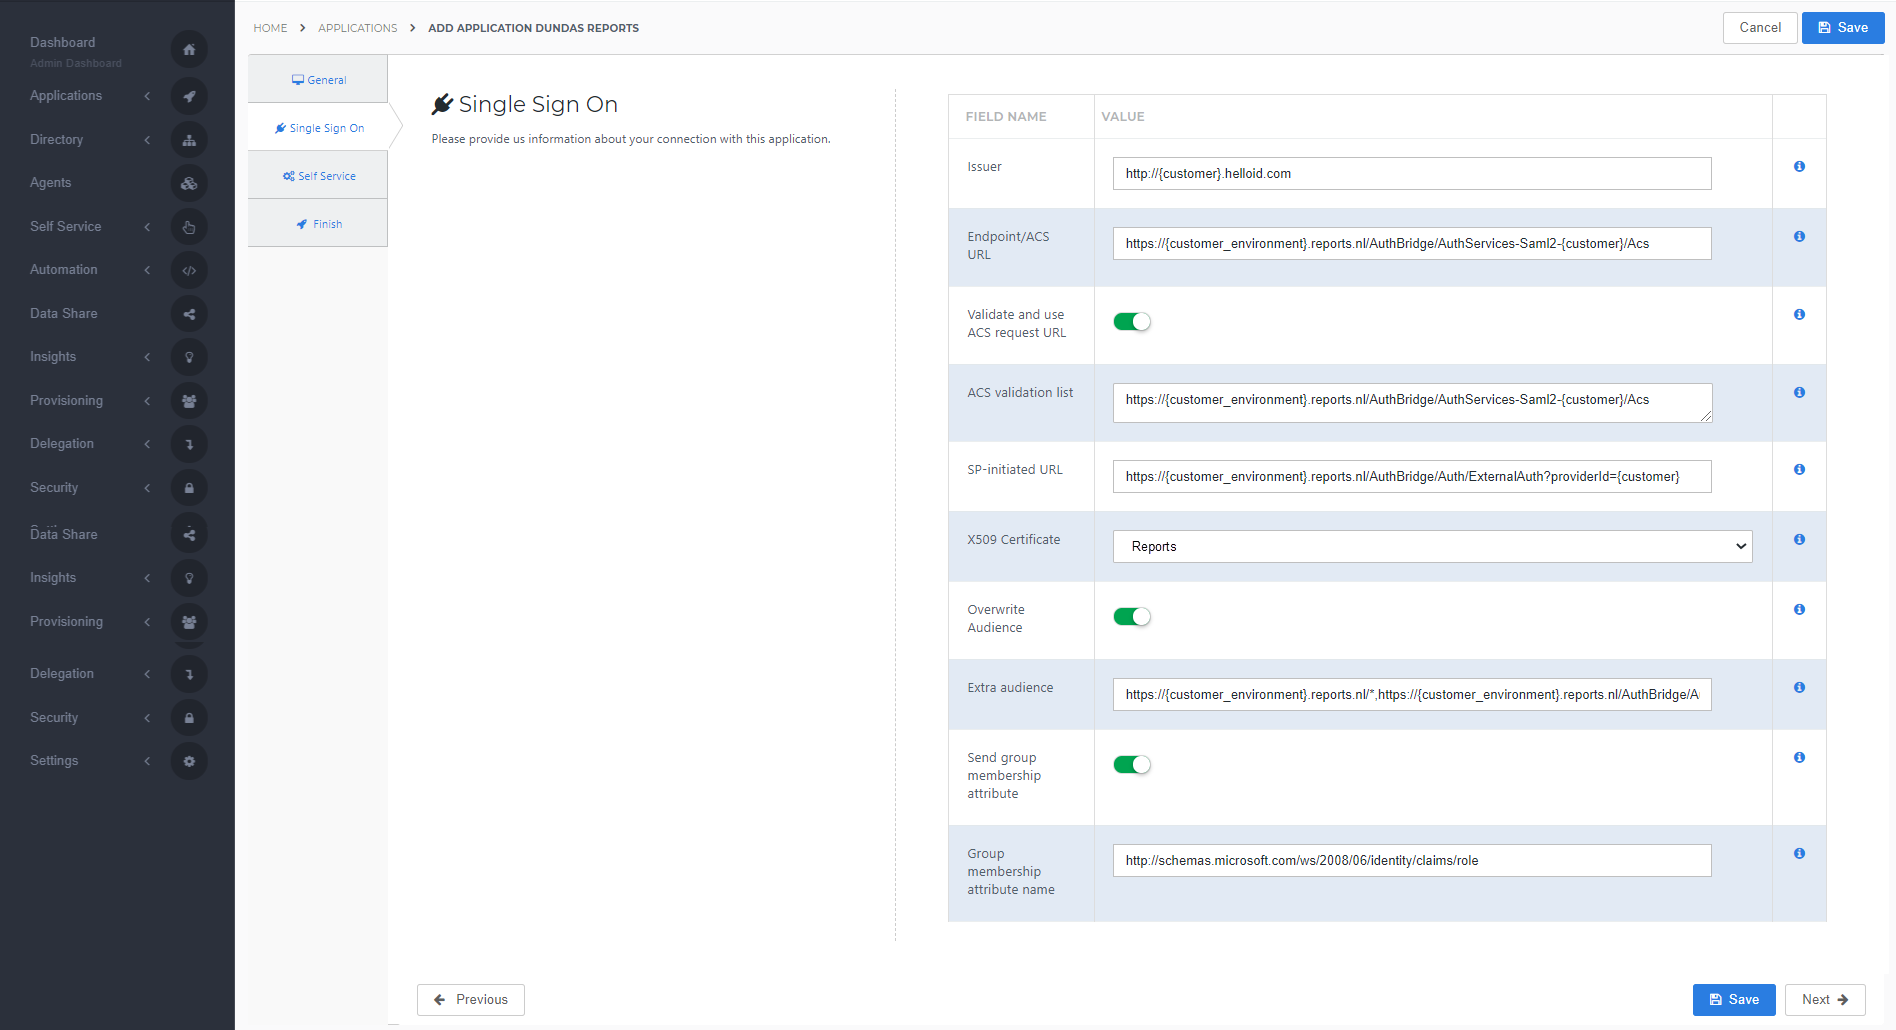Click into the Extra audience input field

pos(1412,695)
